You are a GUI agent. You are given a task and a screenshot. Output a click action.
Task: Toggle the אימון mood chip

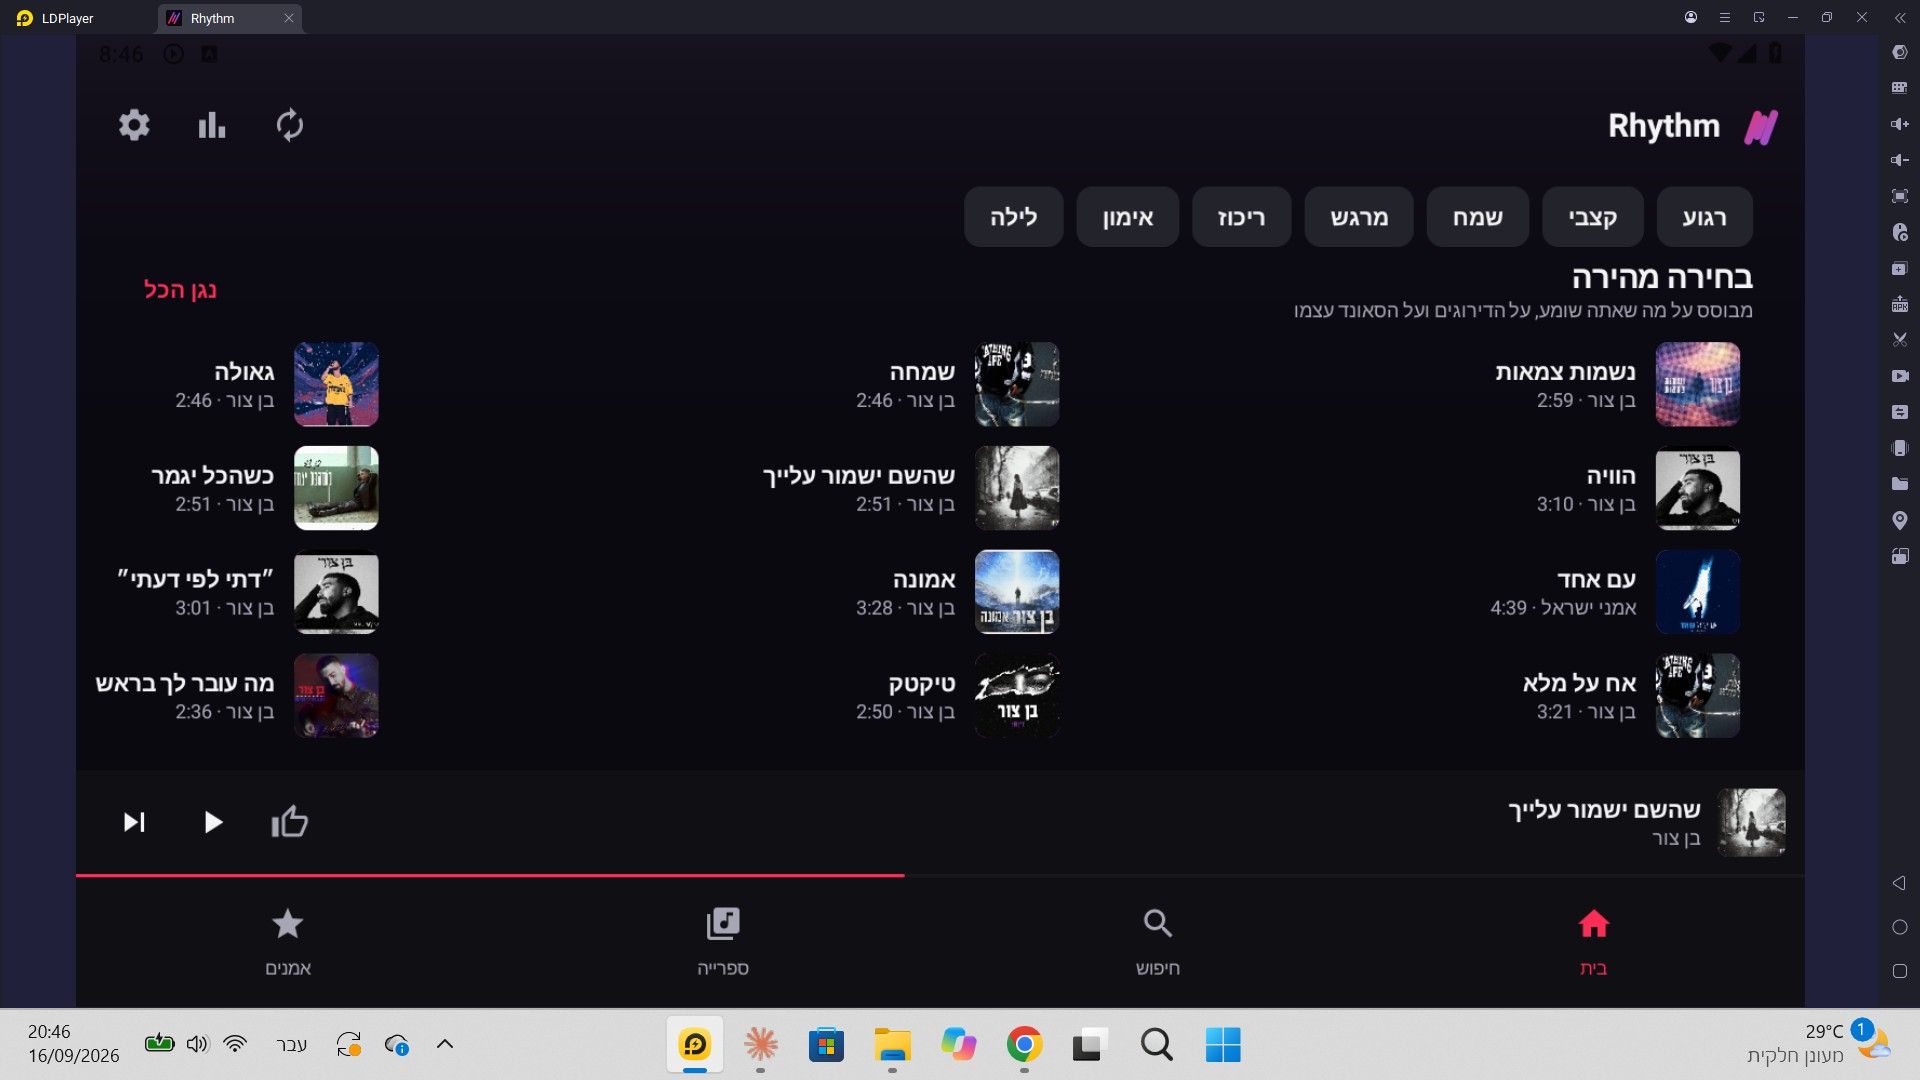[1128, 217]
